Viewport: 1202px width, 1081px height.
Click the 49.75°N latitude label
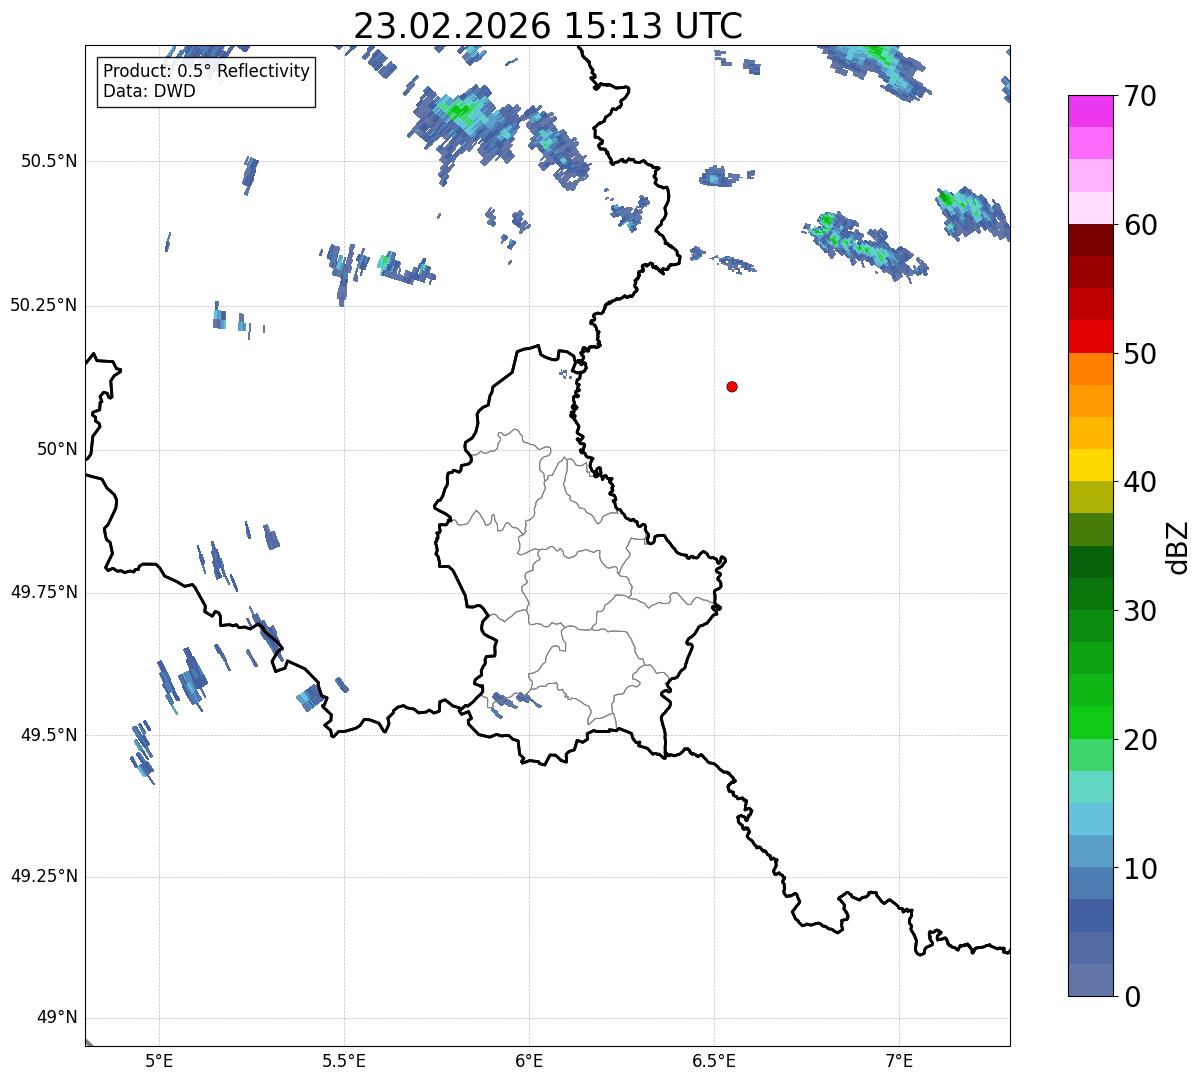point(44,592)
